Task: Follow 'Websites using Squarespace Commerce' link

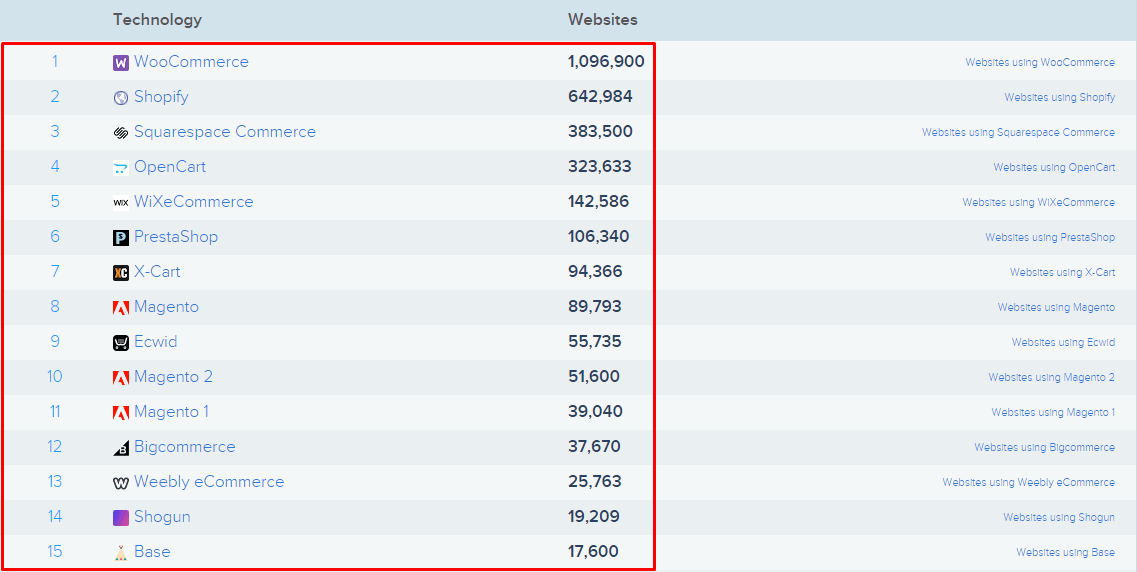Action: (1018, 133)
